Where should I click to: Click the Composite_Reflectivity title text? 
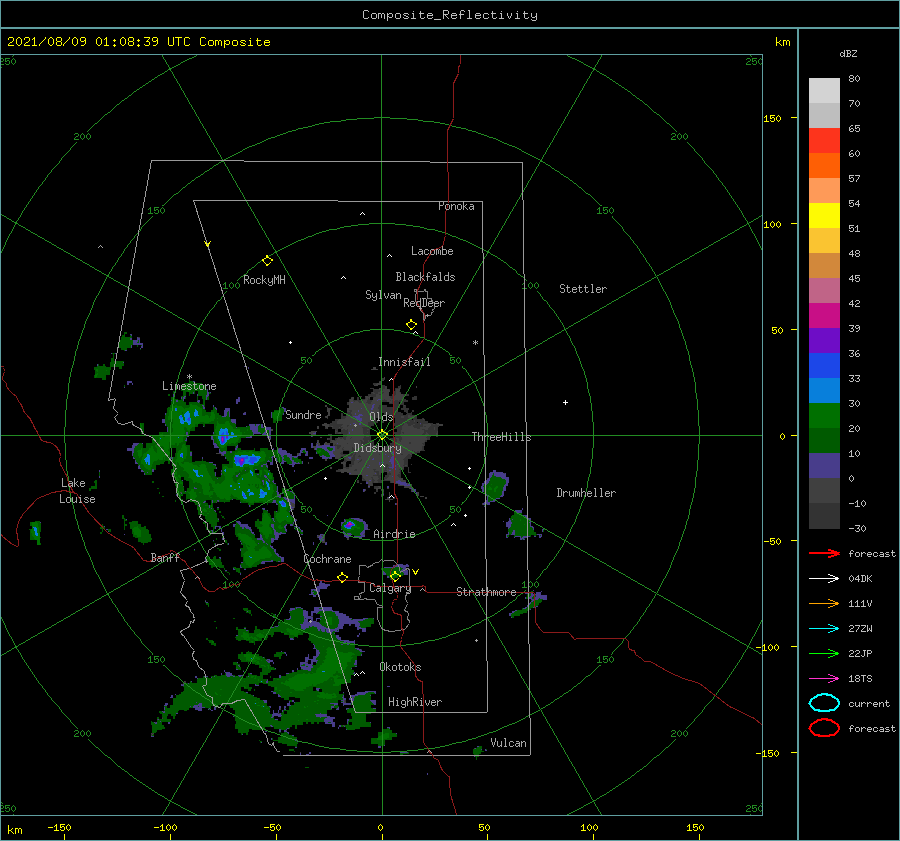[450, 15]
